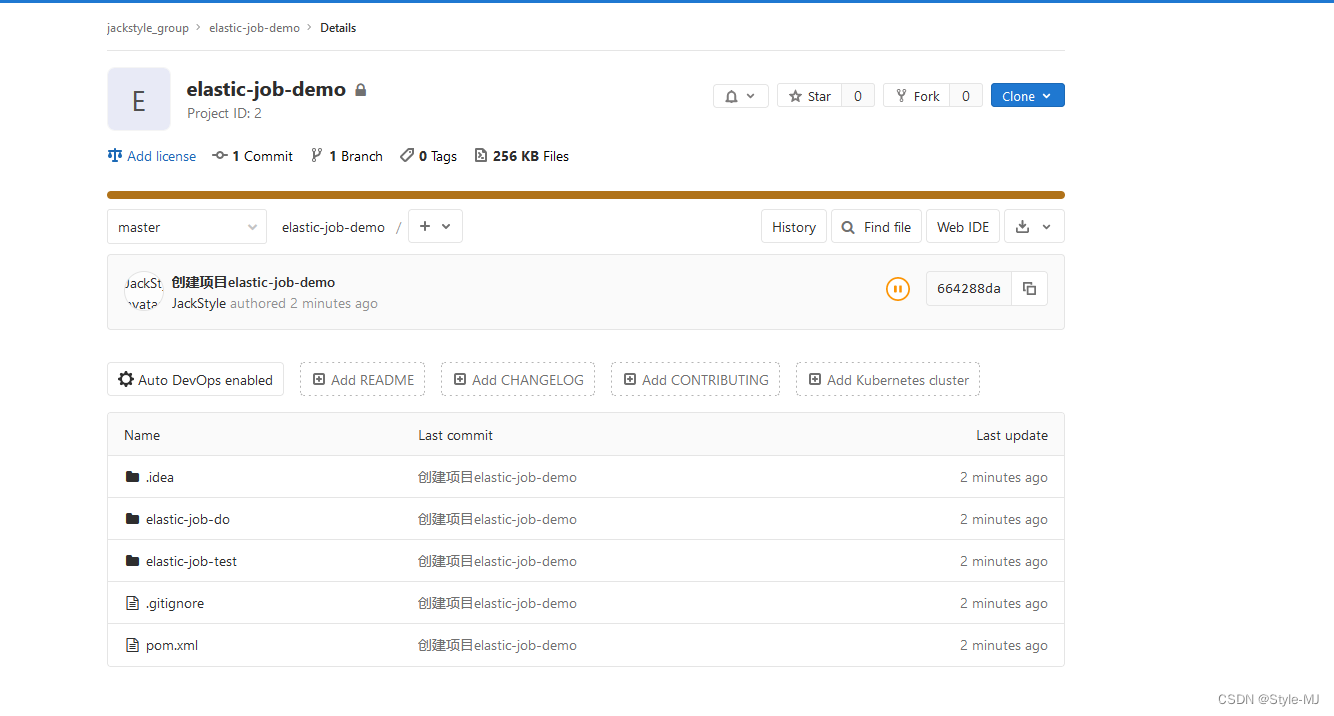Open the .gitignore file

tap(175, 603)
